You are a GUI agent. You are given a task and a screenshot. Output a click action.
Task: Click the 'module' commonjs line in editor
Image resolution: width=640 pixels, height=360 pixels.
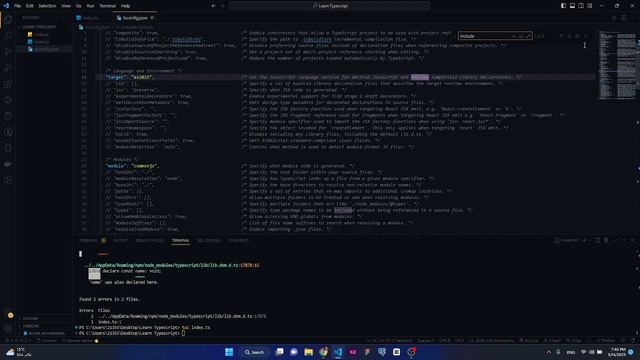pyautogui.click(x=132, y=166)
